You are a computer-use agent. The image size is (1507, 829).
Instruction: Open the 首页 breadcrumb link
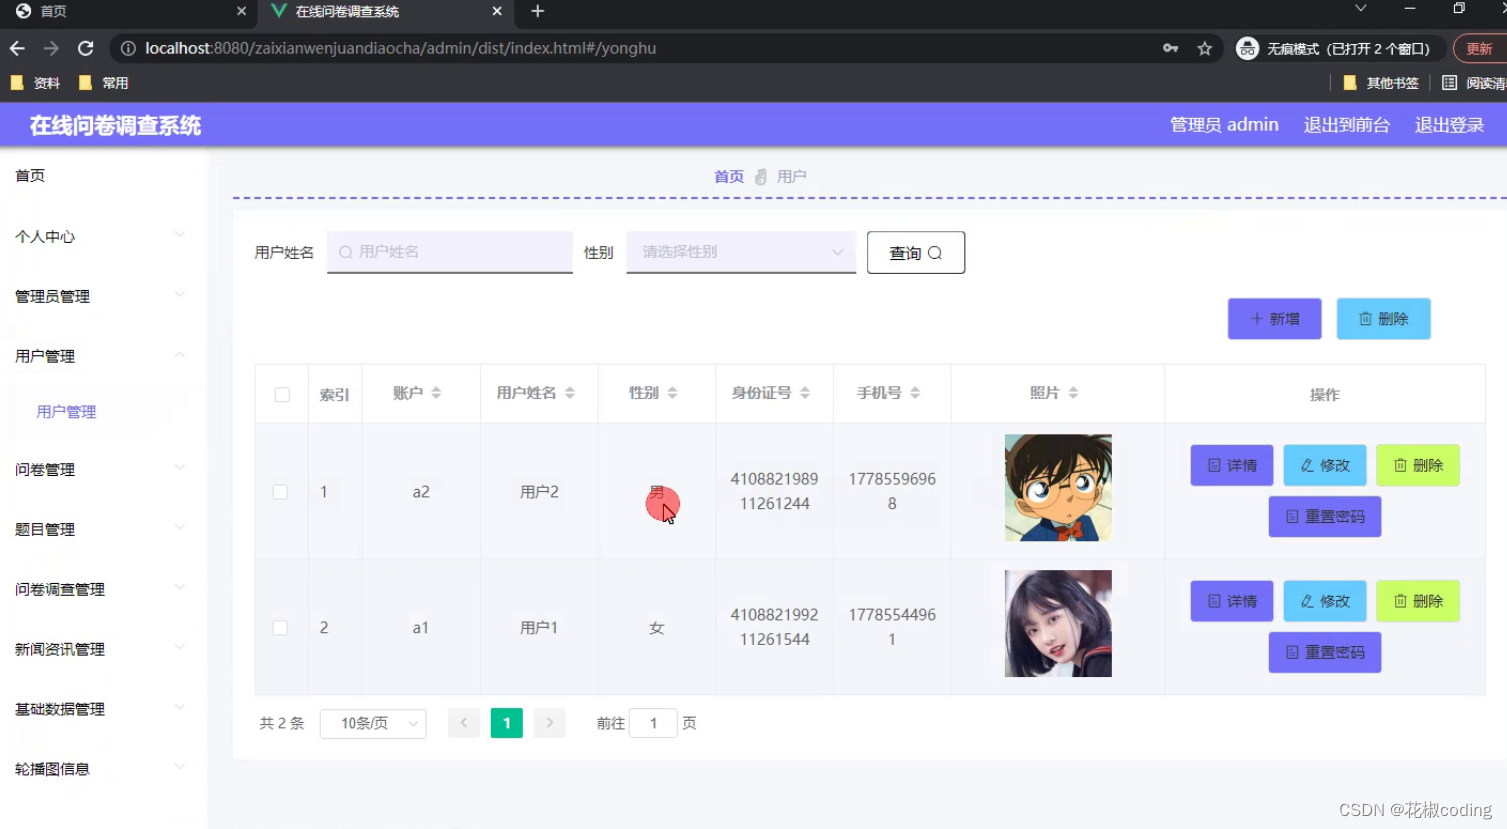click(x=728, y=176)
